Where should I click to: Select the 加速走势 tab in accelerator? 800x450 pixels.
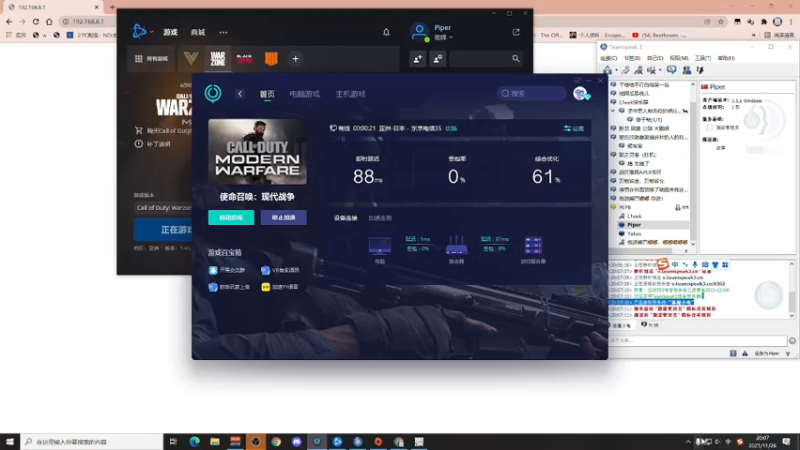pyautogui.click(x=380, y=218)
